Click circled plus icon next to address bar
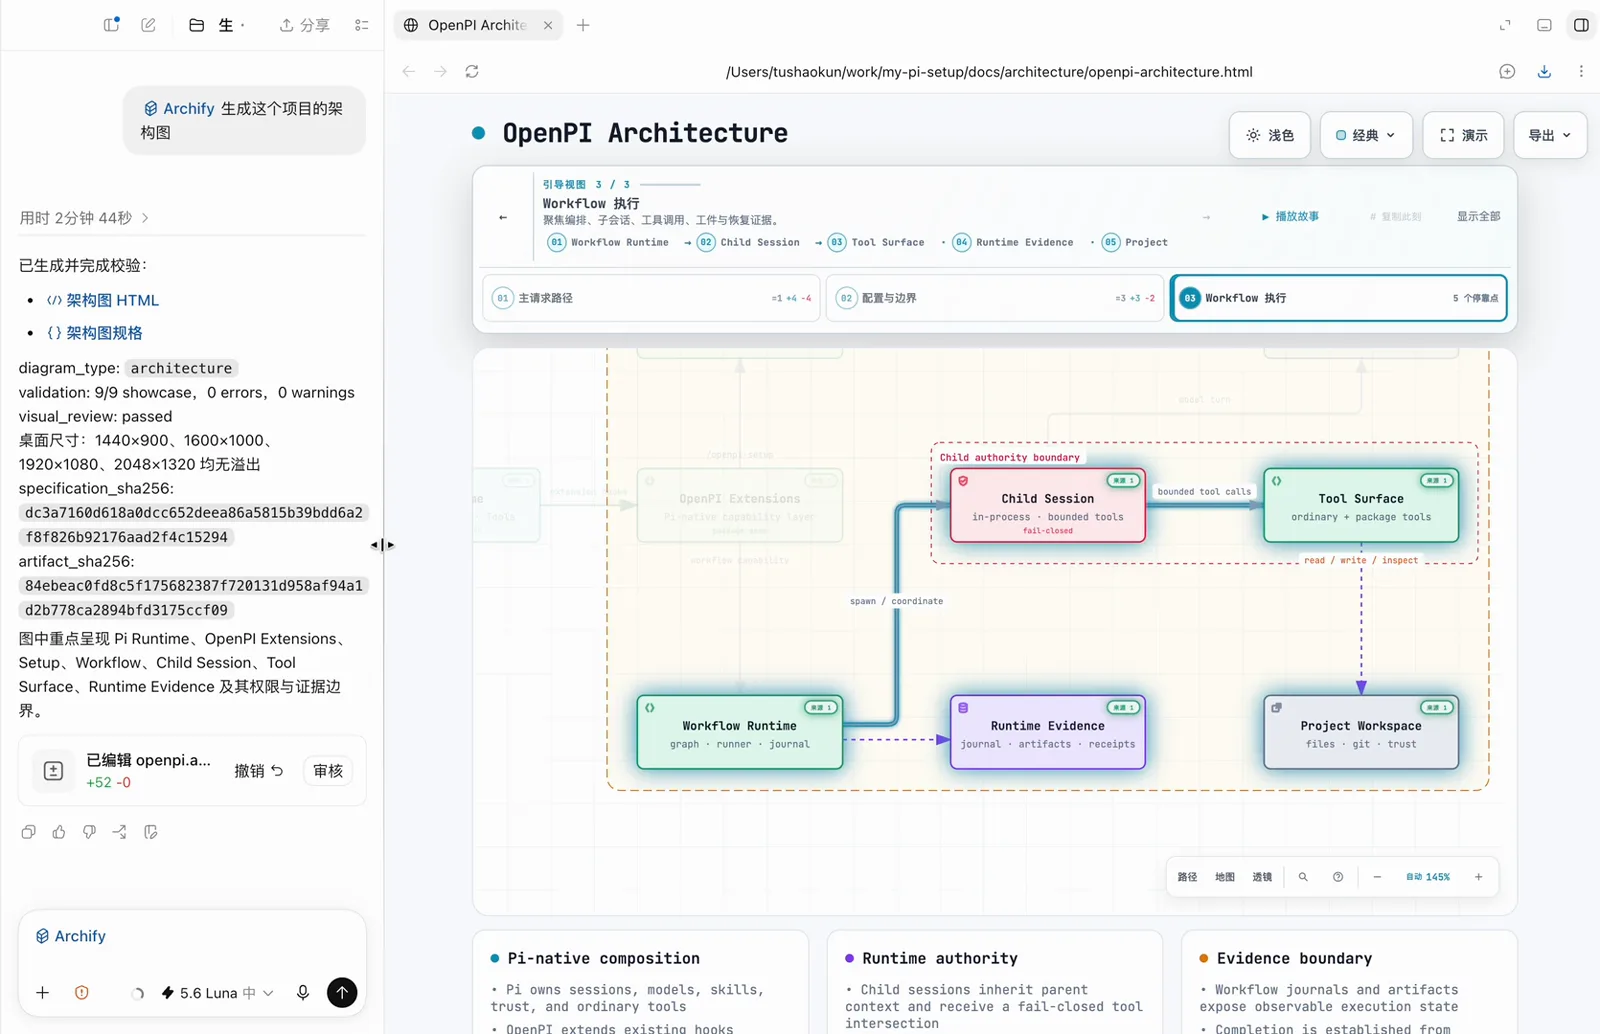 [1507, 71]
